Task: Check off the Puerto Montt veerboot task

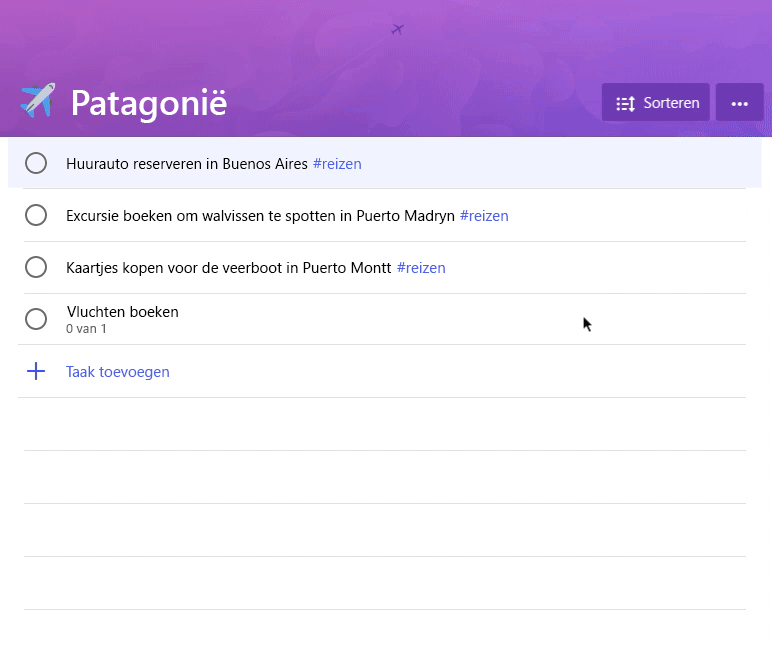Action: click(36, 267)
